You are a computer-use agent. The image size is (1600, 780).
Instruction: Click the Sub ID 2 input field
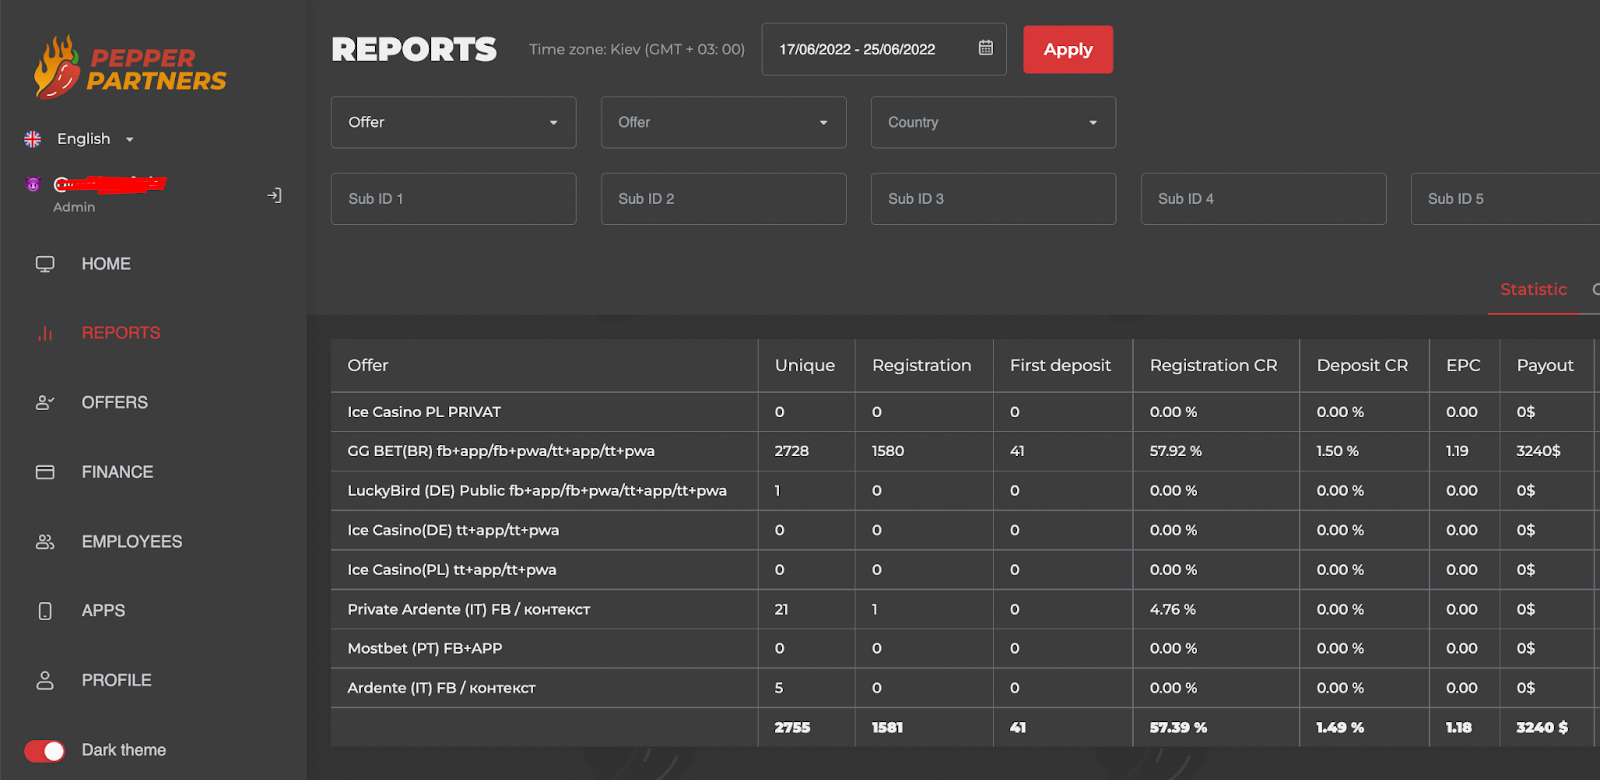pyautogui.click(x=724, y=199)
